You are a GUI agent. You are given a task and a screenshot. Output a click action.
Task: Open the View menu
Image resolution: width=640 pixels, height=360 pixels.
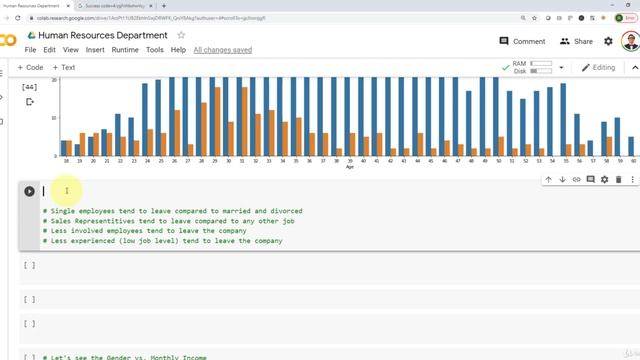point(71,50)
